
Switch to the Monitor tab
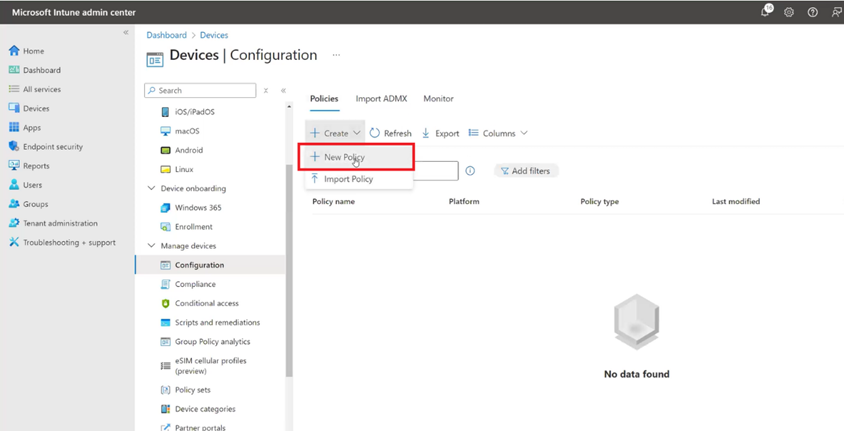click(x=438, y=99)
